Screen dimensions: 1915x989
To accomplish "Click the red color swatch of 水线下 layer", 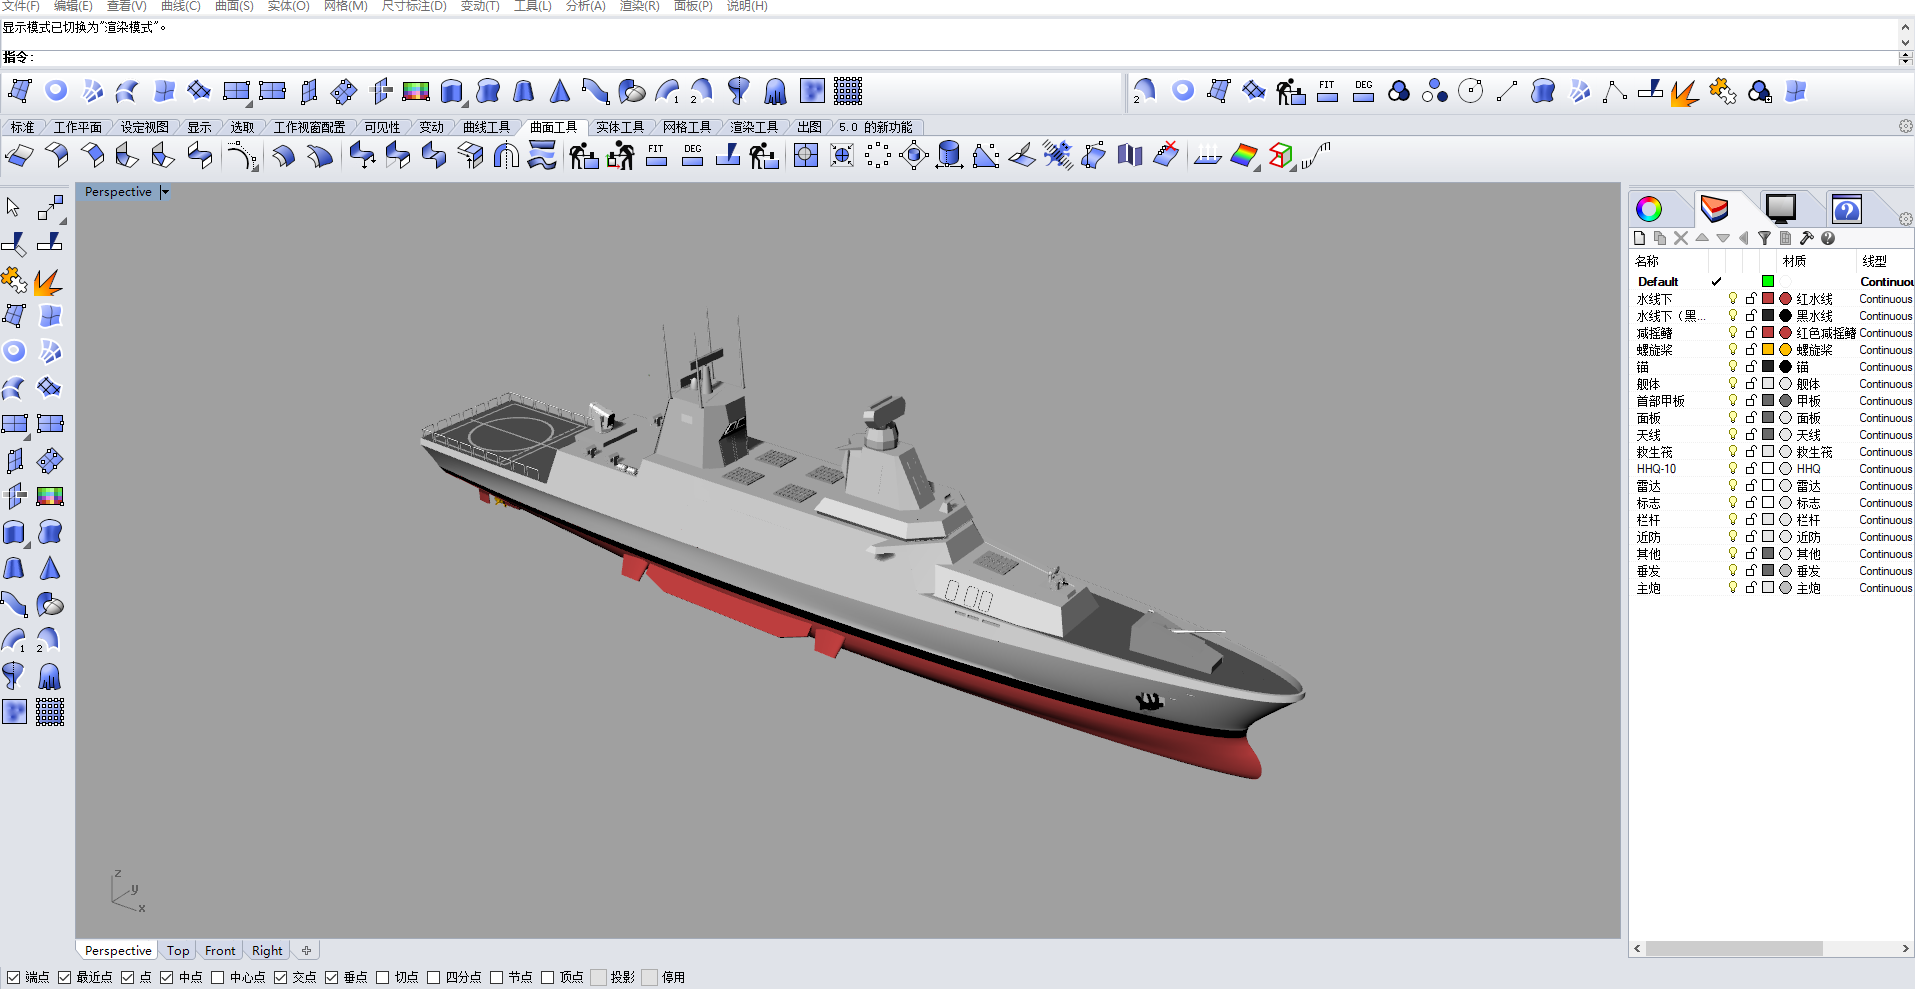I will [1768, 299].
